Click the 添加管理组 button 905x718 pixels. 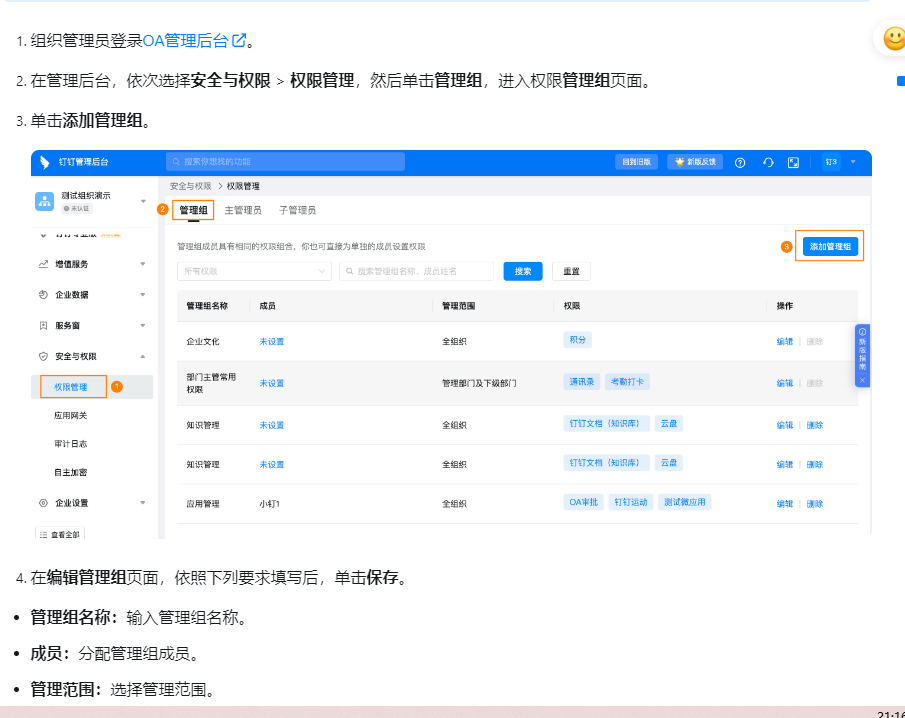tap(830, 246)
